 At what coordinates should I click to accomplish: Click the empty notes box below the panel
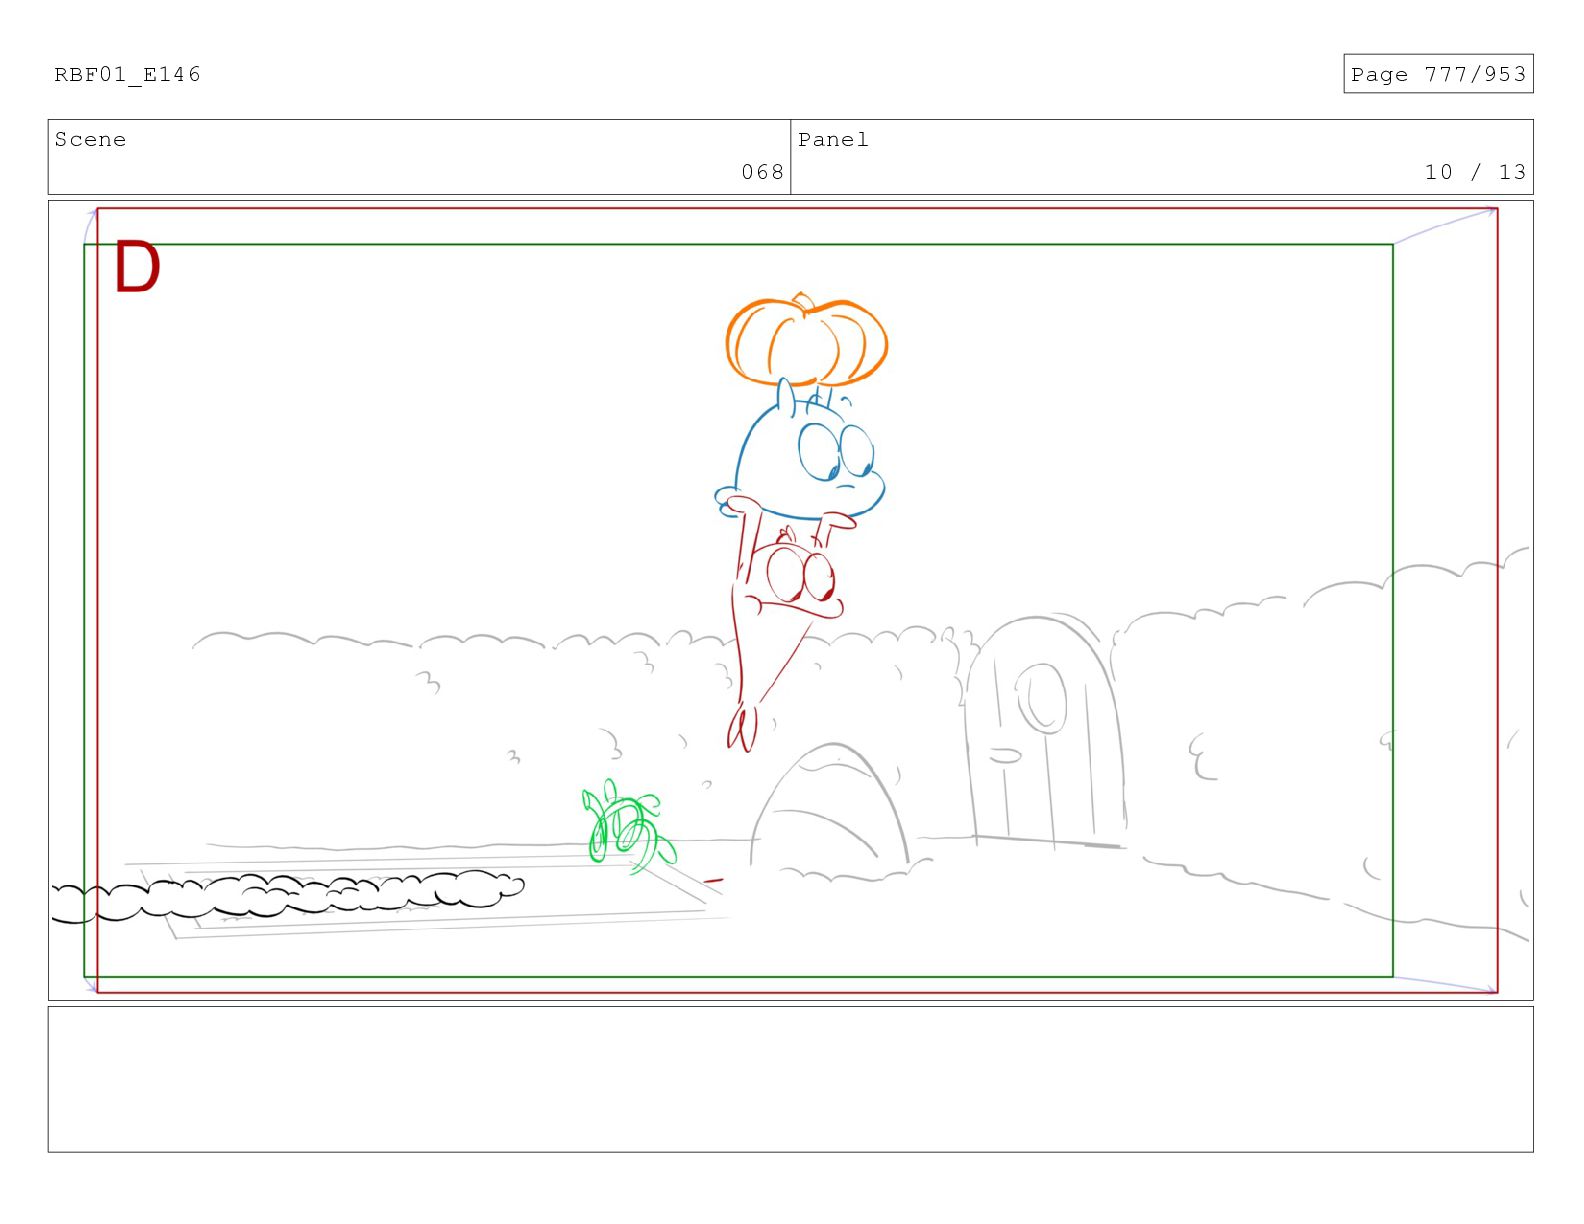pyautogui.click(x=790, y=1079)
